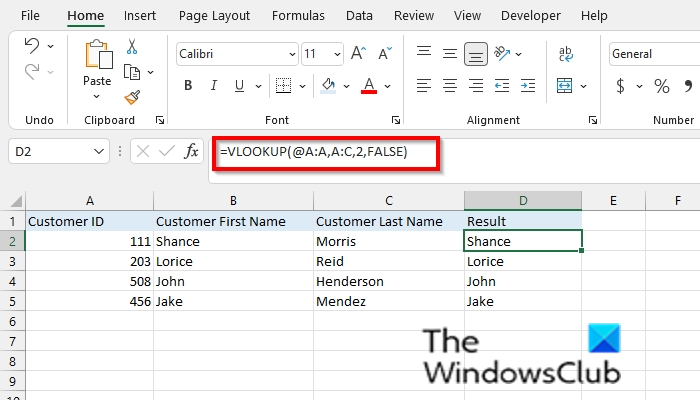Click the Insert Function fx icon
Image resolution: width=700 pixels, height=400 pixels.
[192, 151]
